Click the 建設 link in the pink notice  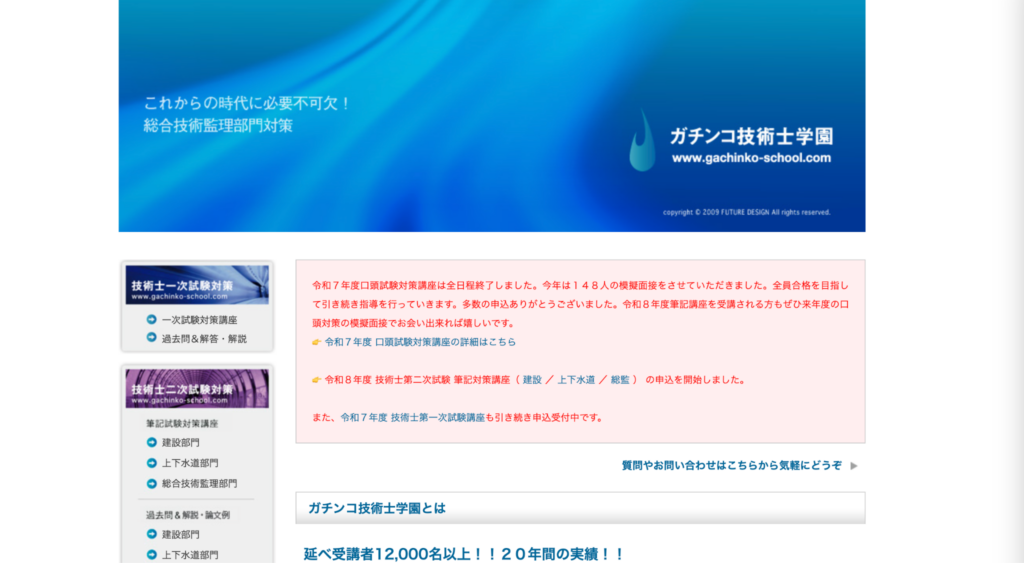click(533, 380)
